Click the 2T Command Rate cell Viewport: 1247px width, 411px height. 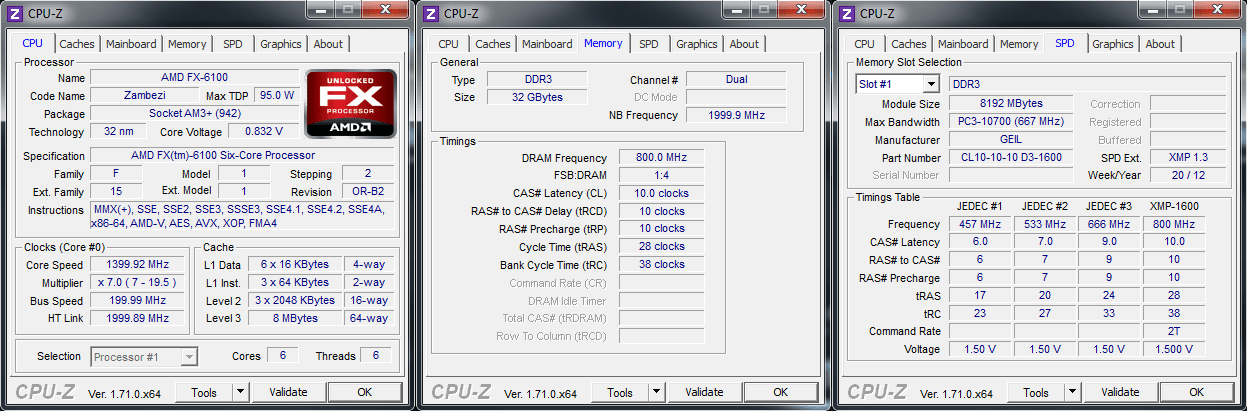(1174, 332)
